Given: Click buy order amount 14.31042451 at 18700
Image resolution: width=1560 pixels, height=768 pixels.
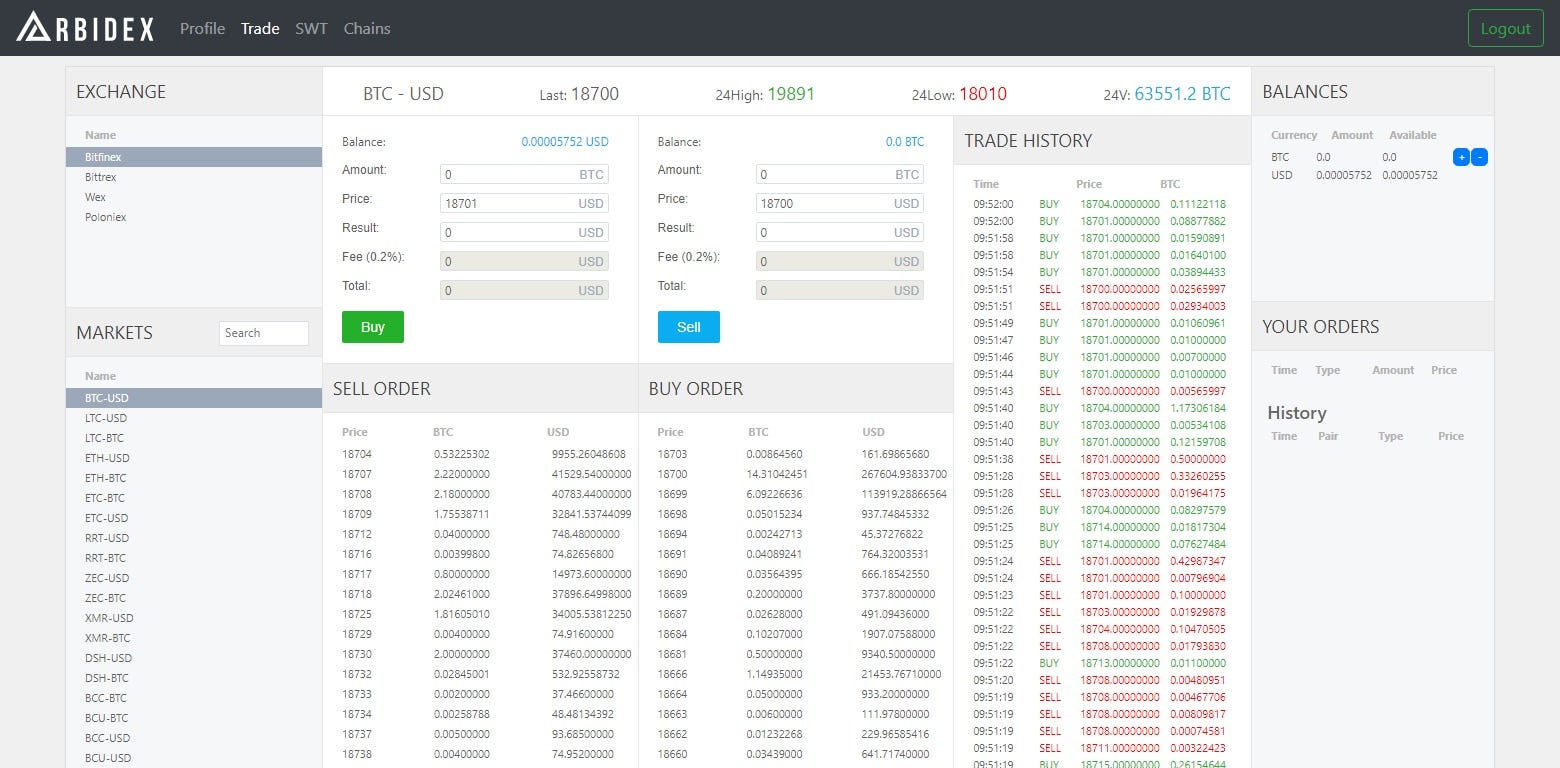Looking at the screenshot, I should (778, 474).
